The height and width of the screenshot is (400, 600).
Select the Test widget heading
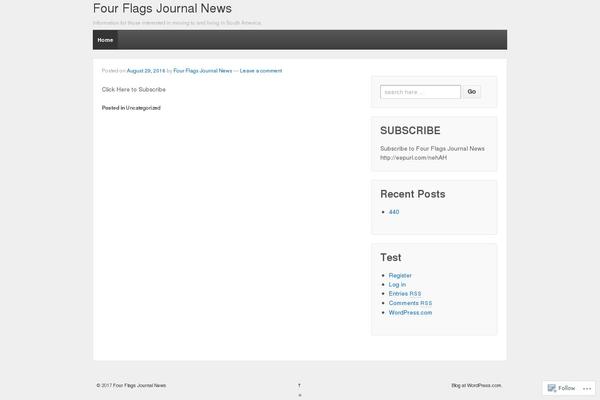pyautogui.click(x=391, y=258)
